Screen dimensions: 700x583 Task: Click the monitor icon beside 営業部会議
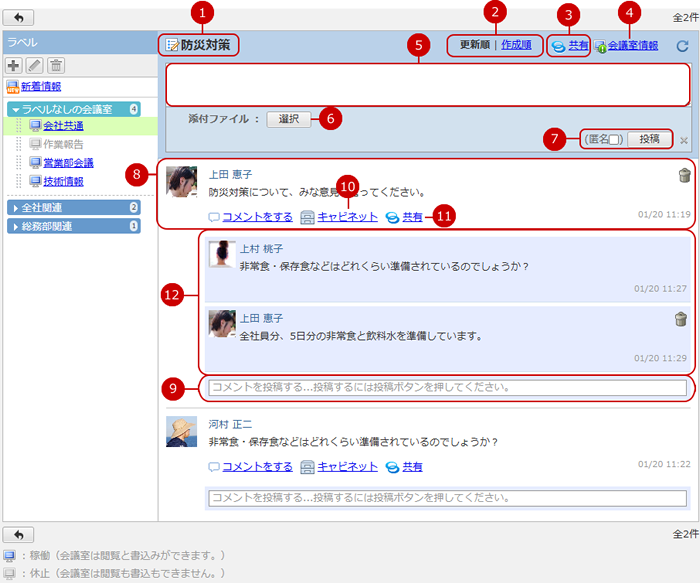pyautogui.click(x=35, y=163)
